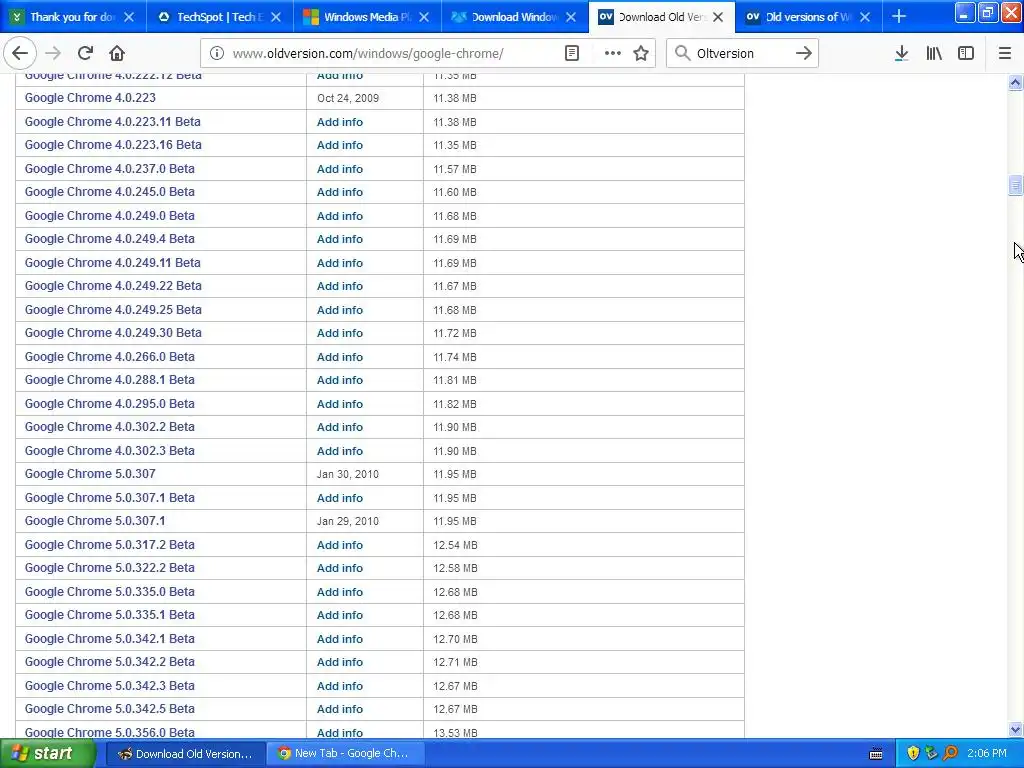Show site information icon in address bar
Screen dimensions: 1024x768
[216, 54]
